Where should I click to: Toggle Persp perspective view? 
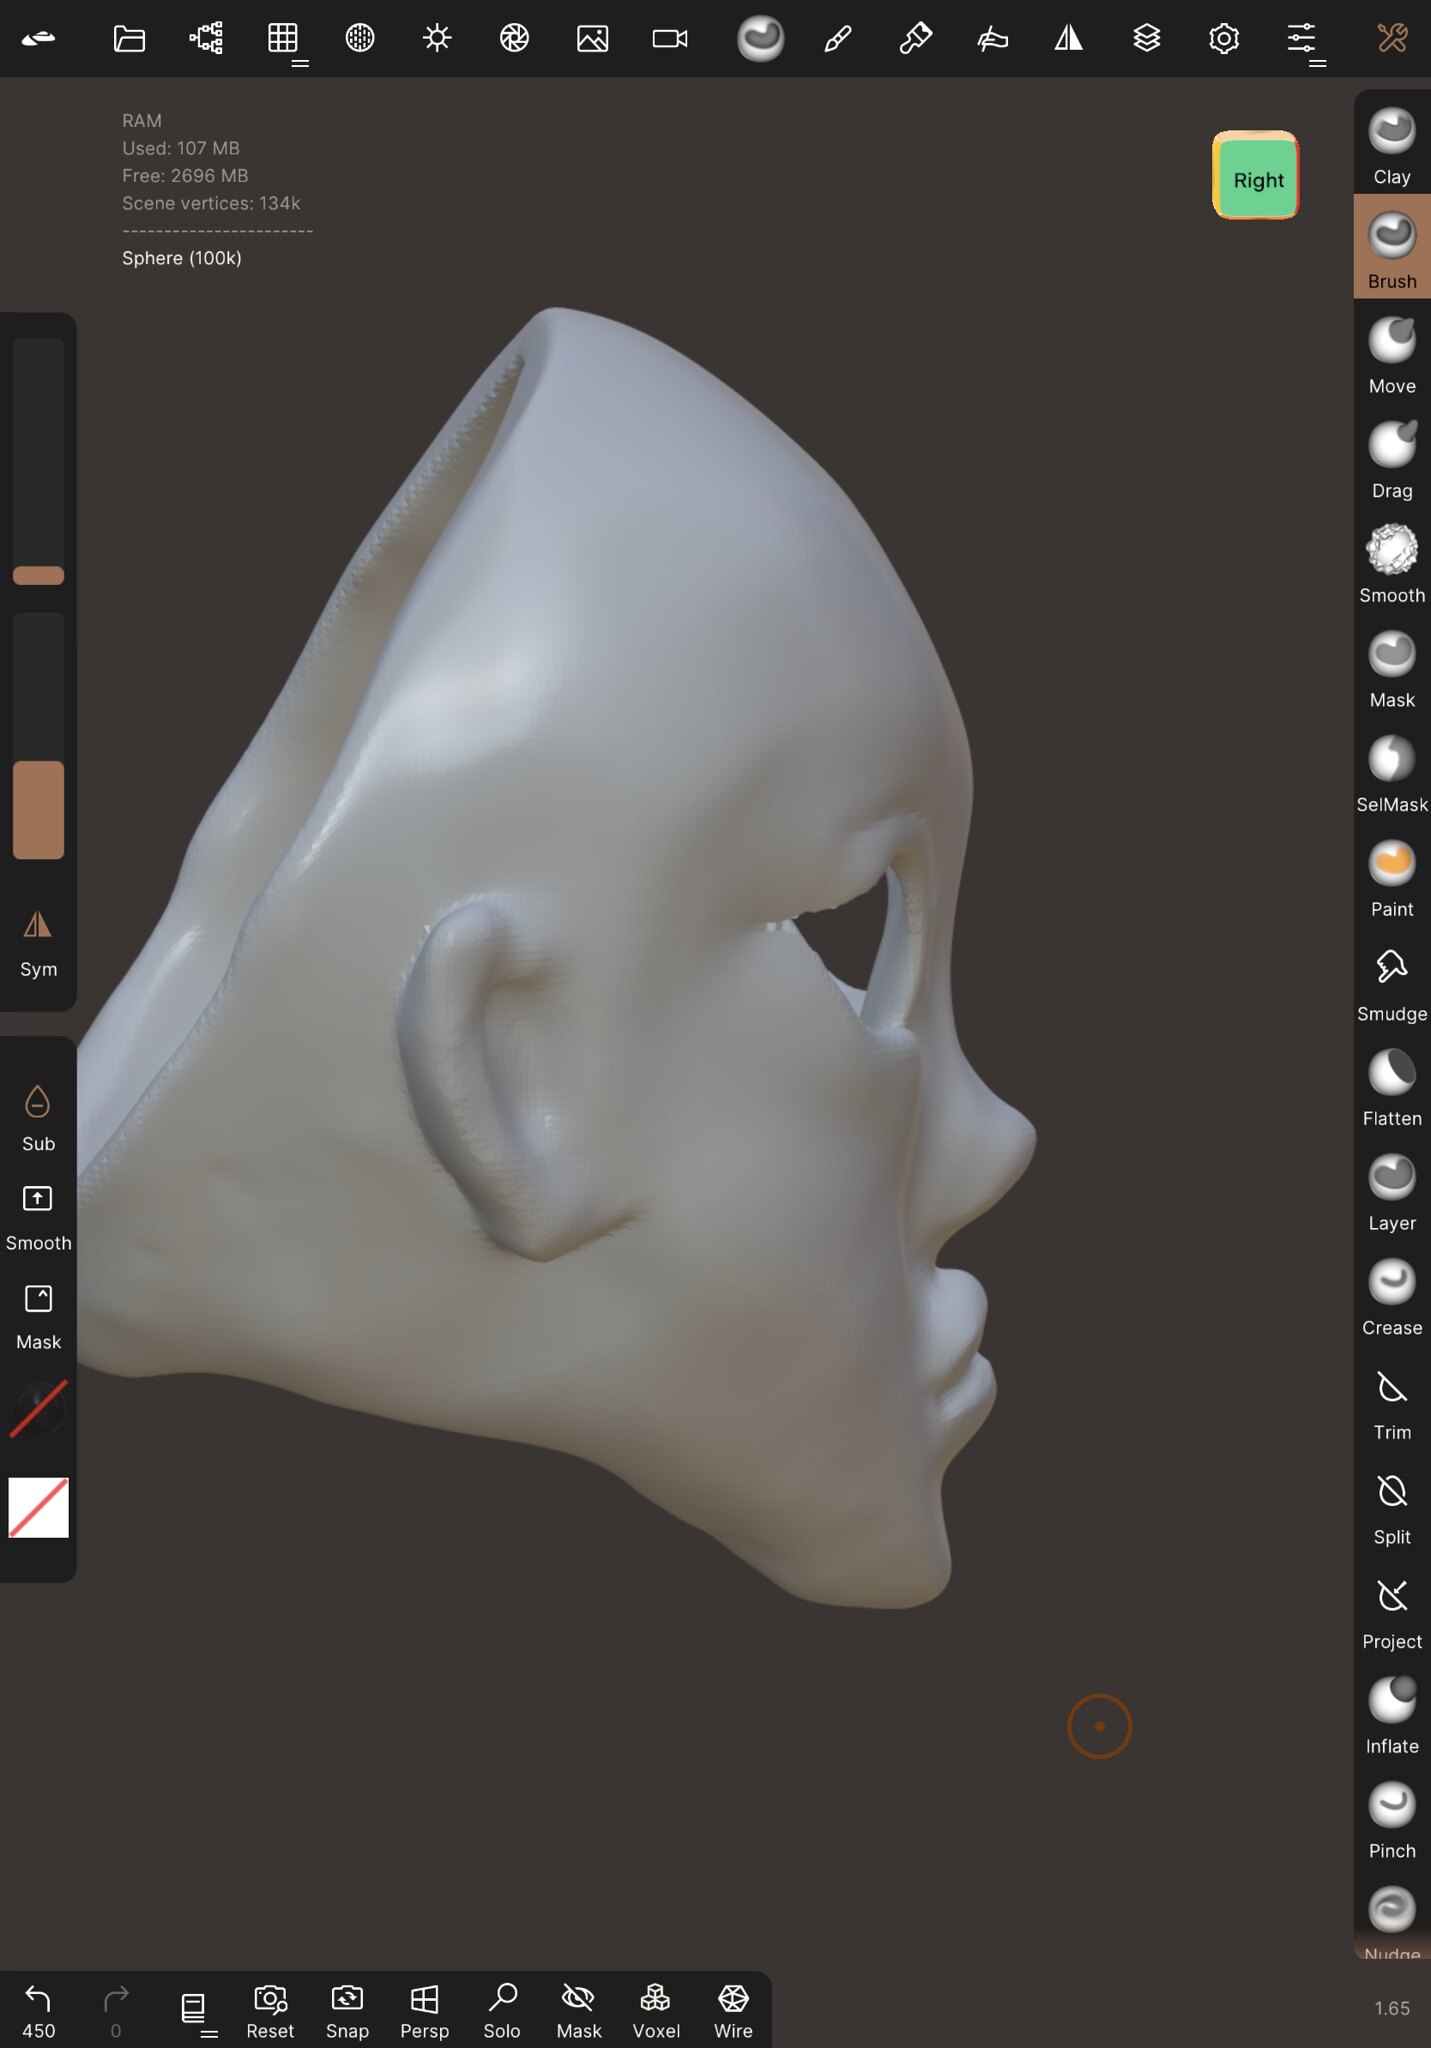[424, 2011]
